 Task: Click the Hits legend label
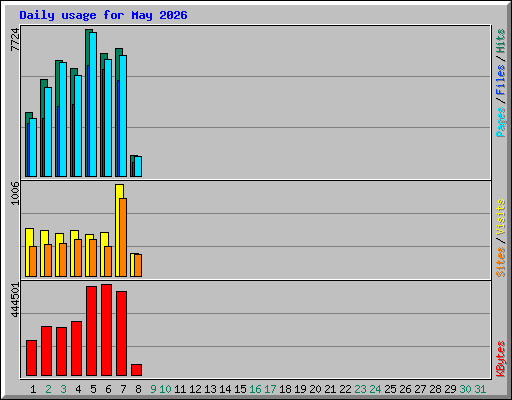coord(500,41)
